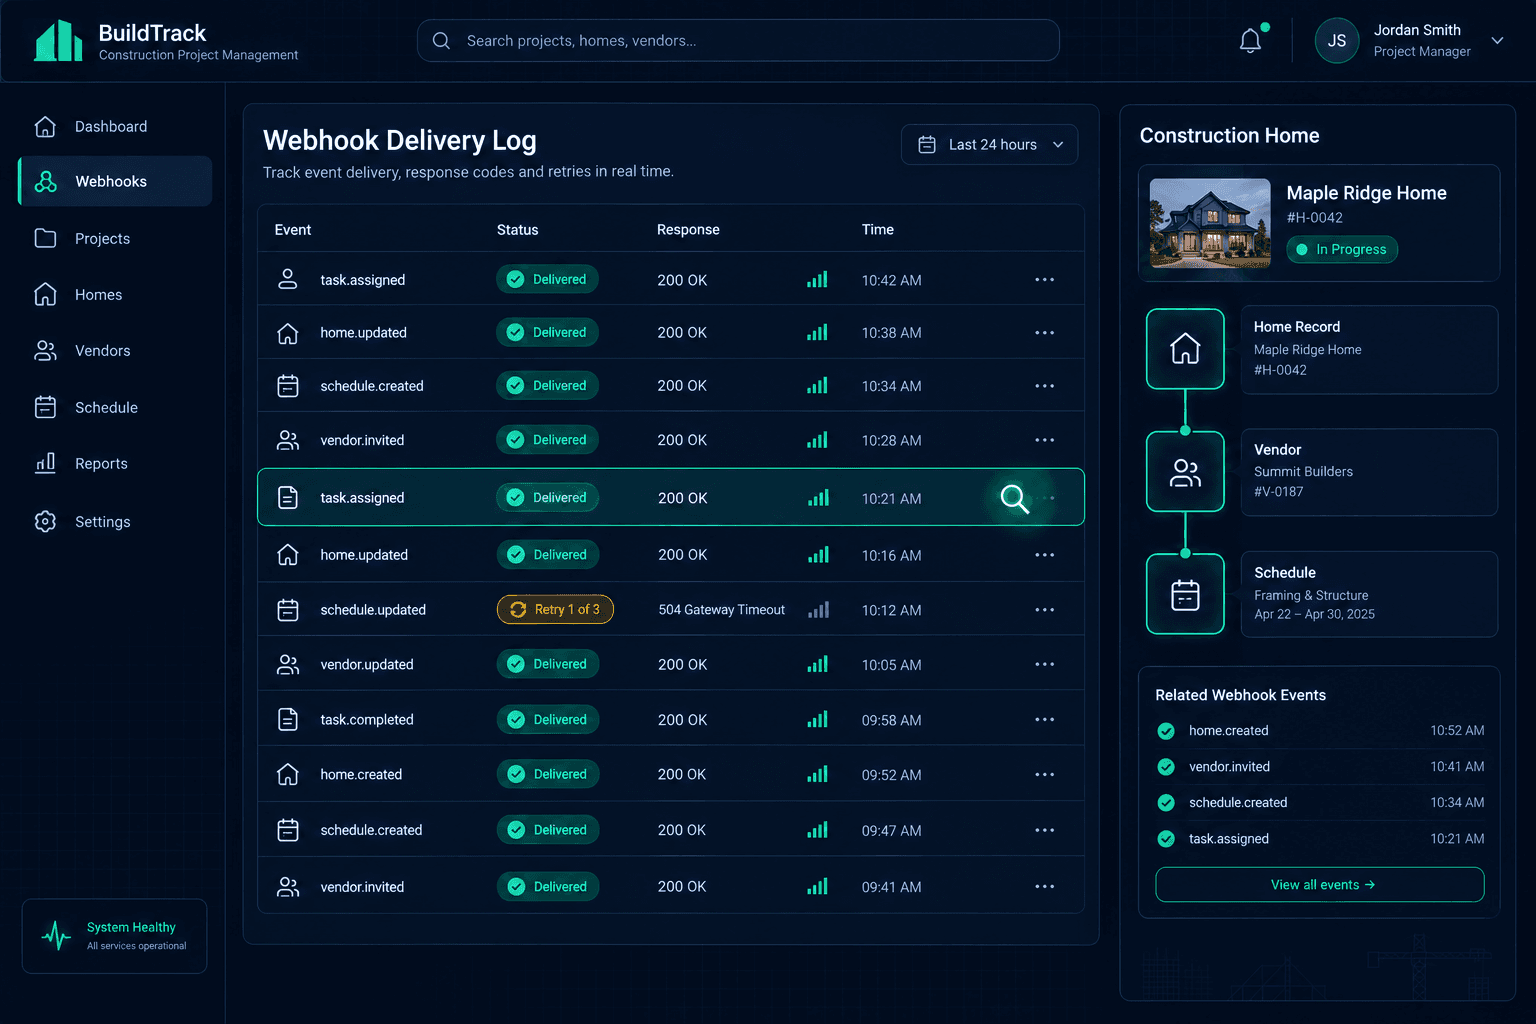
Task: Open the Vendor people icon tile
Action: [1185, 472]
